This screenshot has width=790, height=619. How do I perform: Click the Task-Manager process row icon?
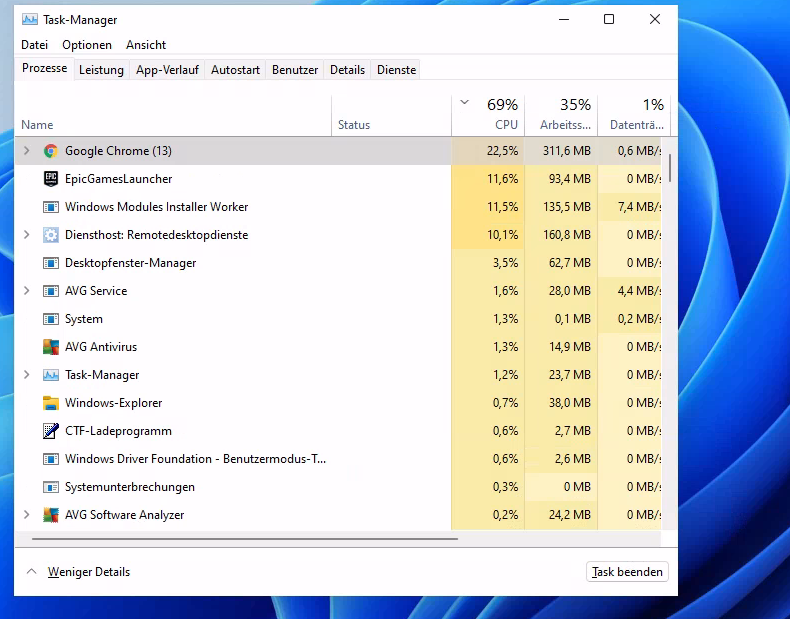50,375
